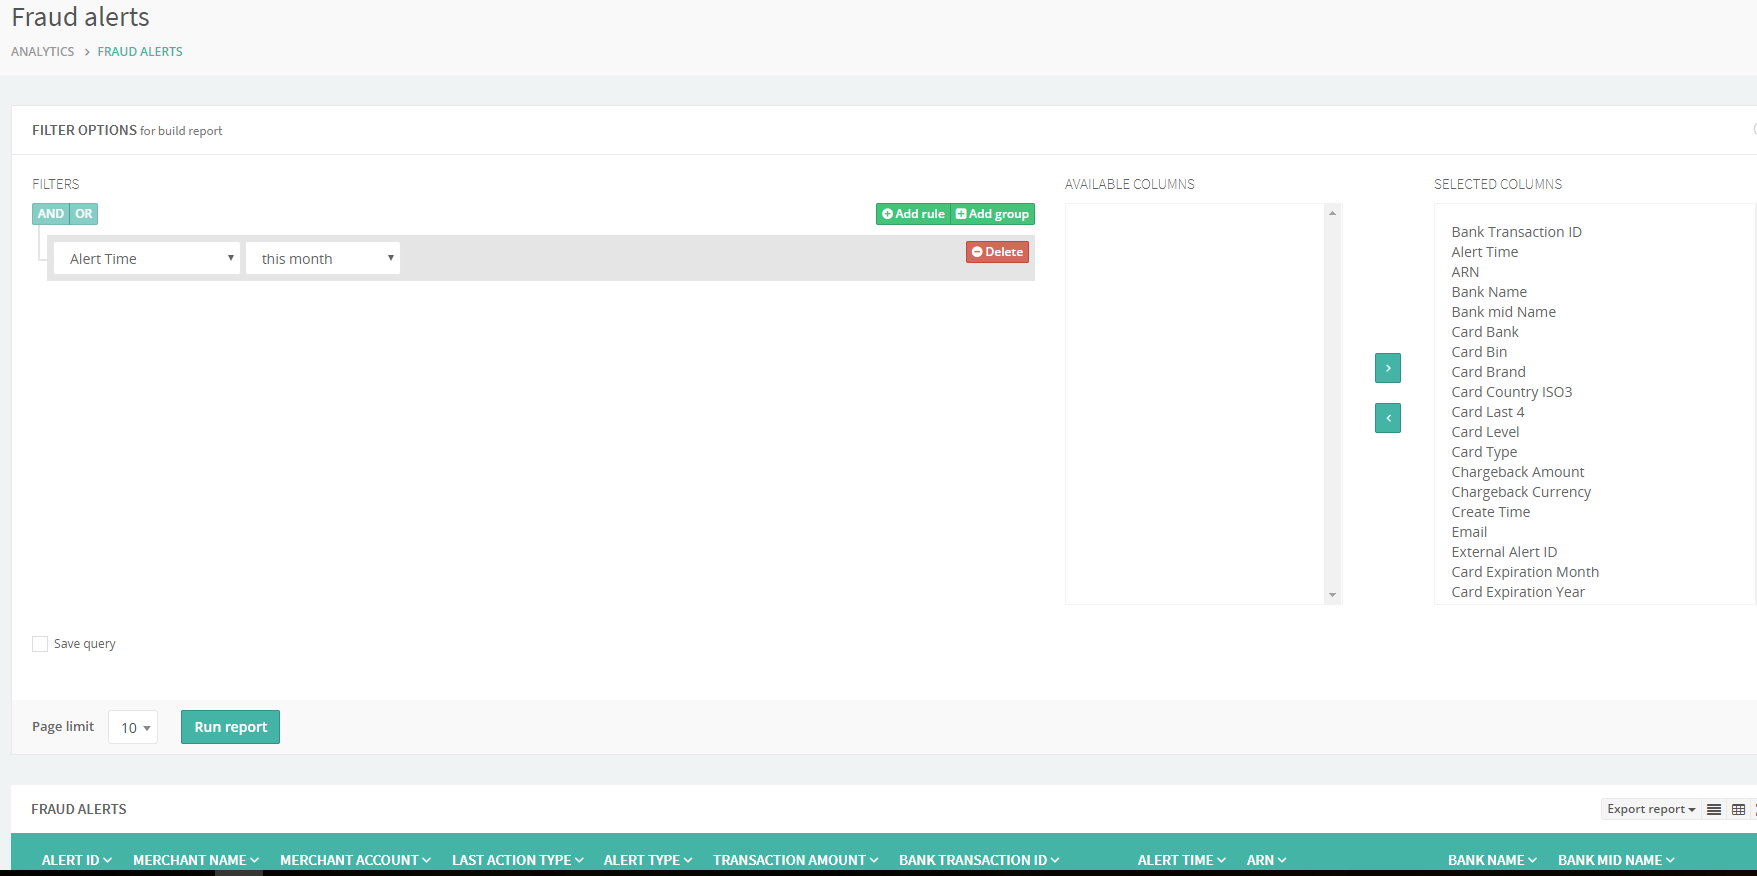Select 'Bank Transaction ID' in selected columns
Screen dimensions: 1757x876
(1517, 232)
